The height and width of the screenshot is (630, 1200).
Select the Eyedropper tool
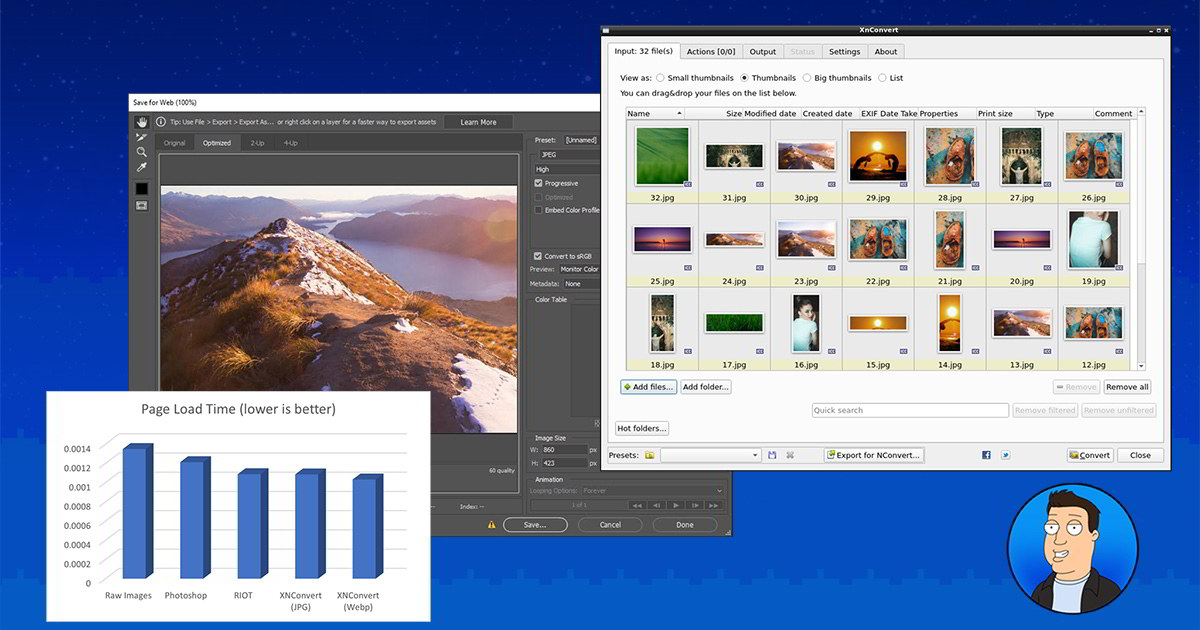(141, 165)
